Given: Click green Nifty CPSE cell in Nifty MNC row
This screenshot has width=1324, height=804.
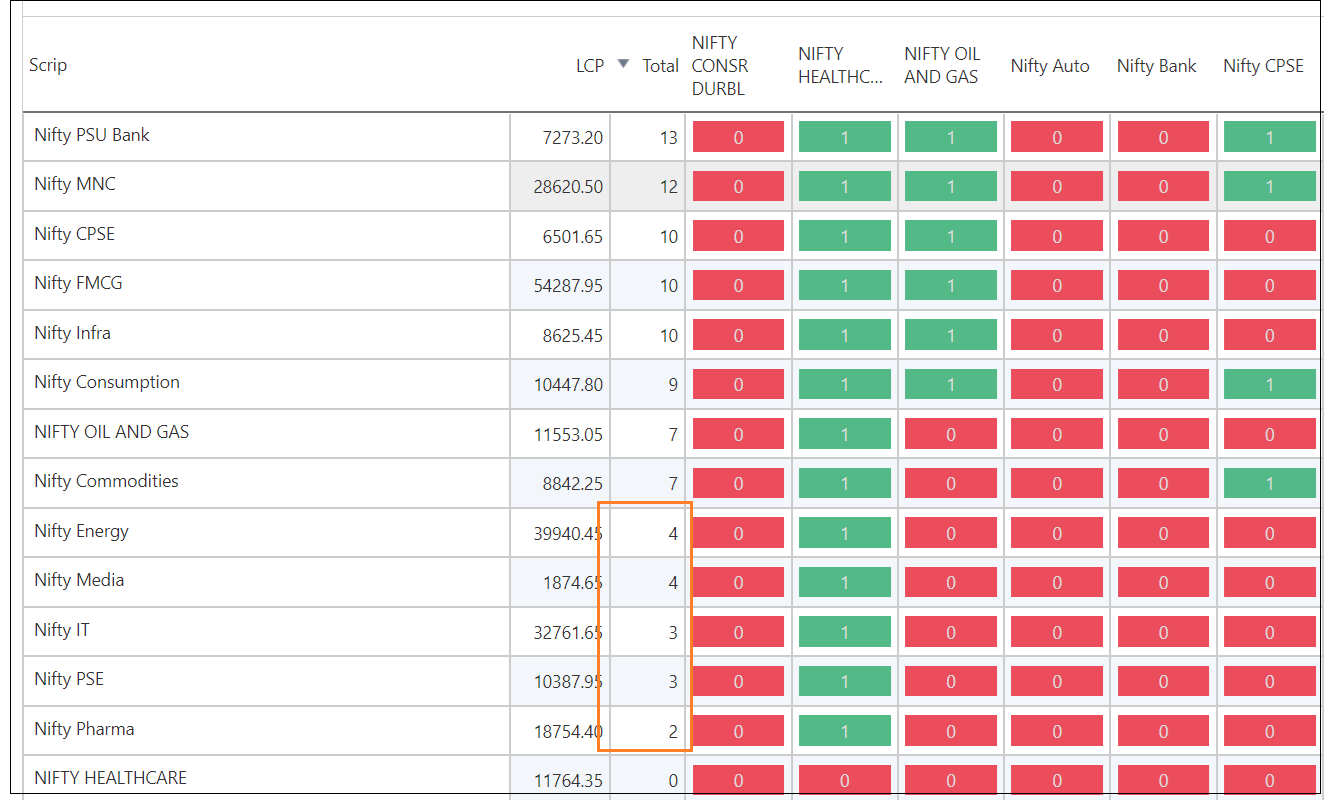Looking at the screenshot, I should pyautogui.click(x=1270, y=187).
